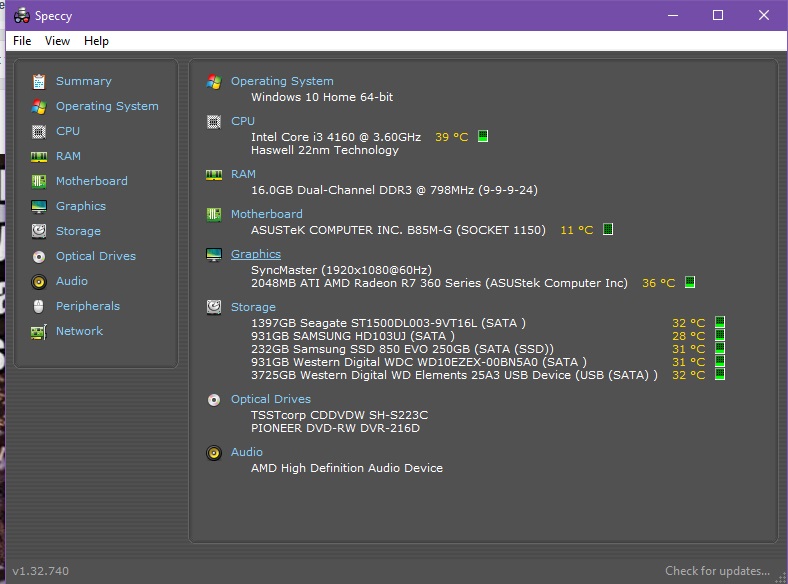
Task: Click the RAM stick icon in sidebar
Action: coord(39,157)
